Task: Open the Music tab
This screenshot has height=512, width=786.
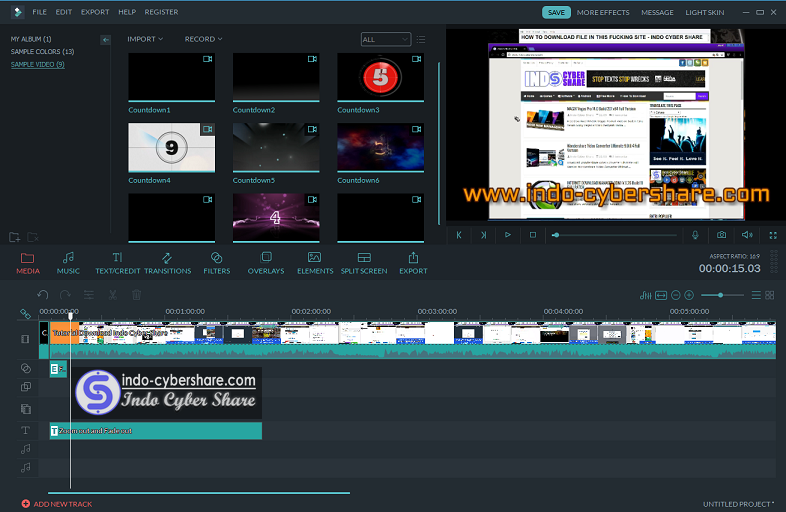Action: coord(68,263)
